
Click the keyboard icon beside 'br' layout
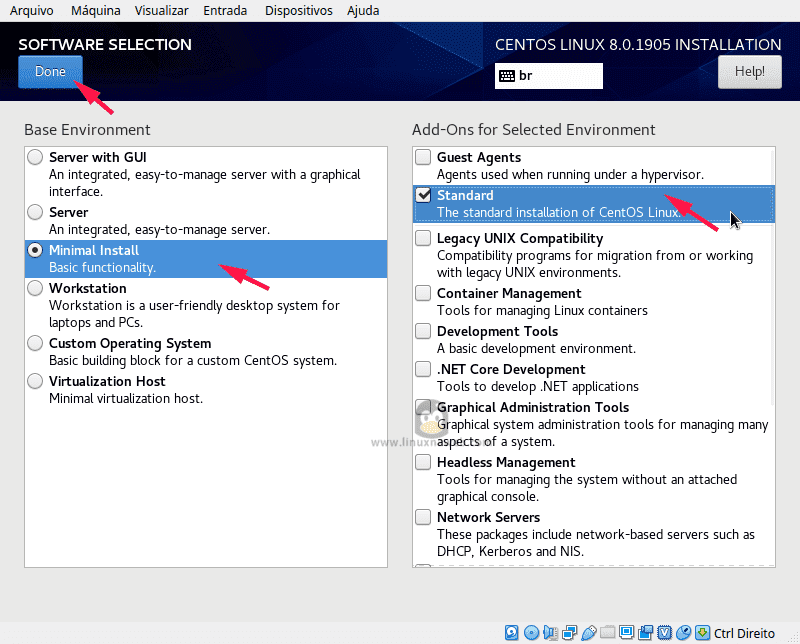(x=507, y=76)
